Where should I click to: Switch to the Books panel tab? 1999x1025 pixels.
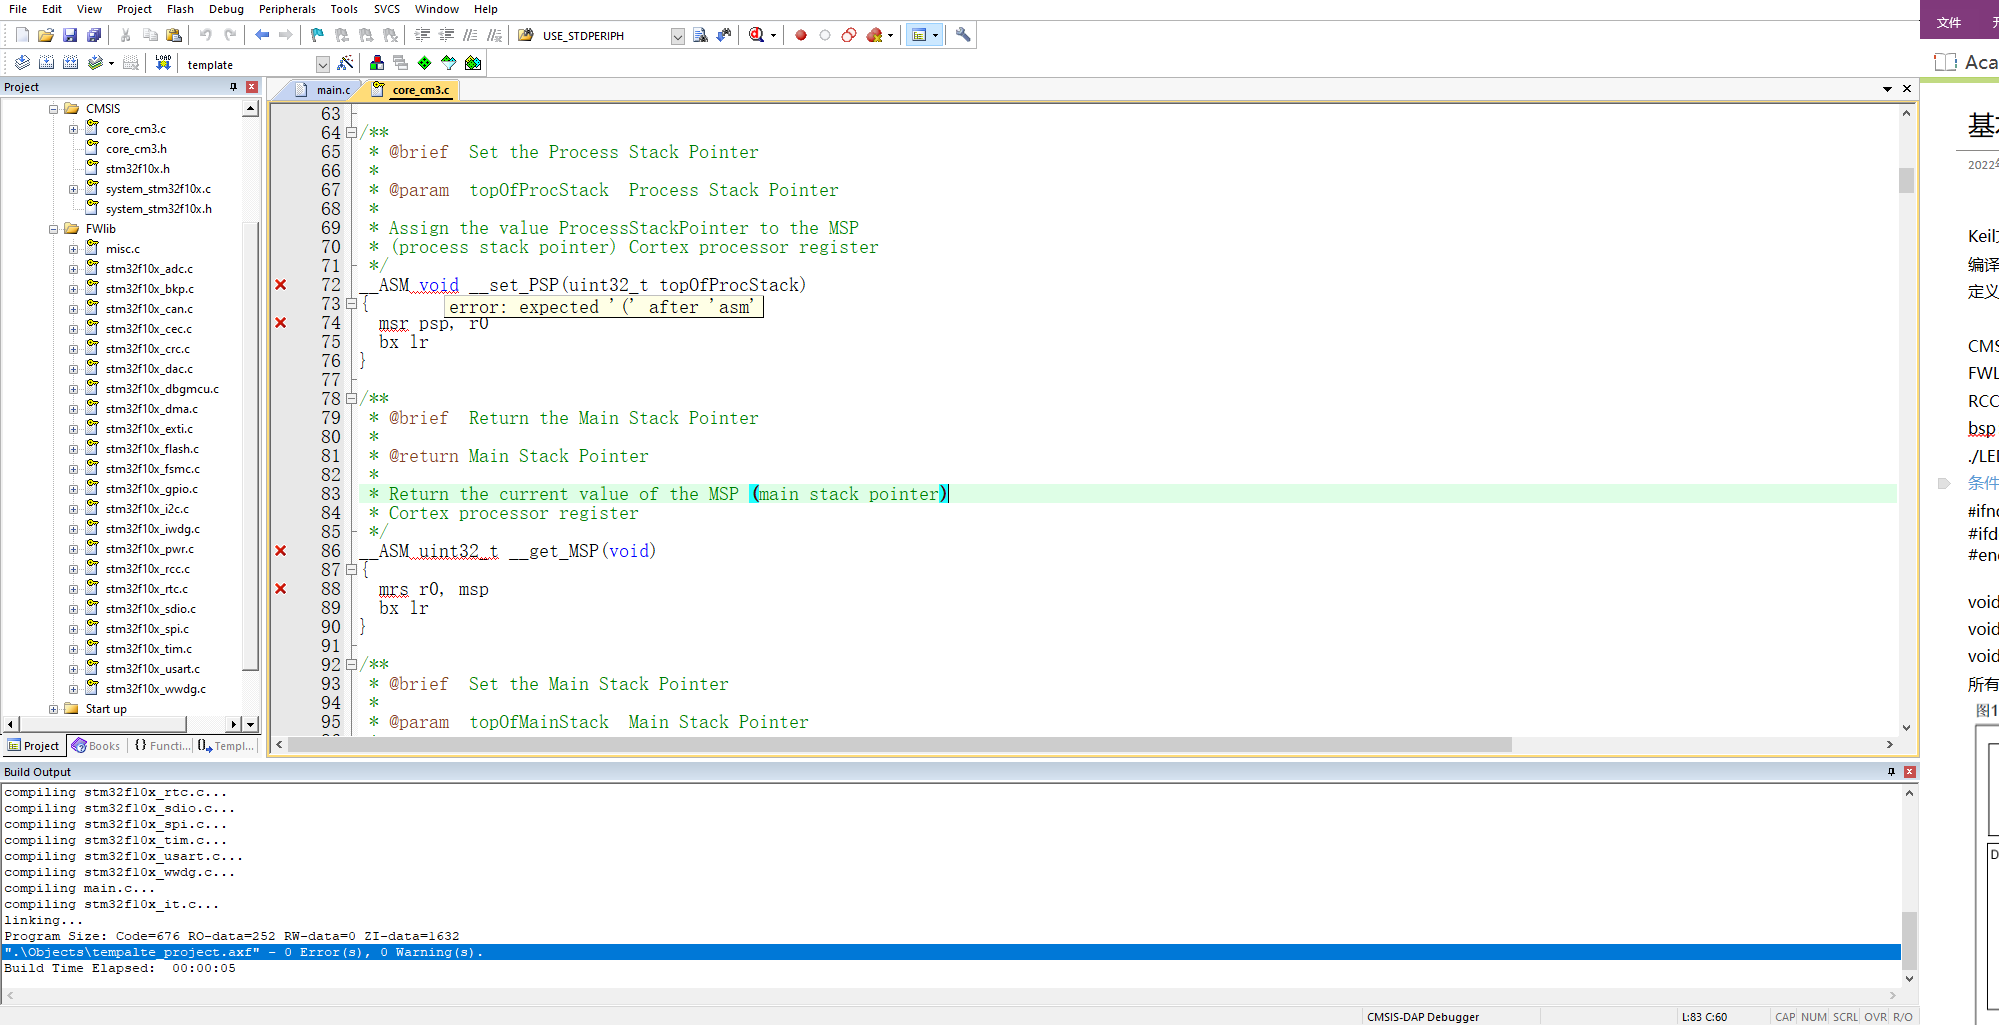coord(96,746)
